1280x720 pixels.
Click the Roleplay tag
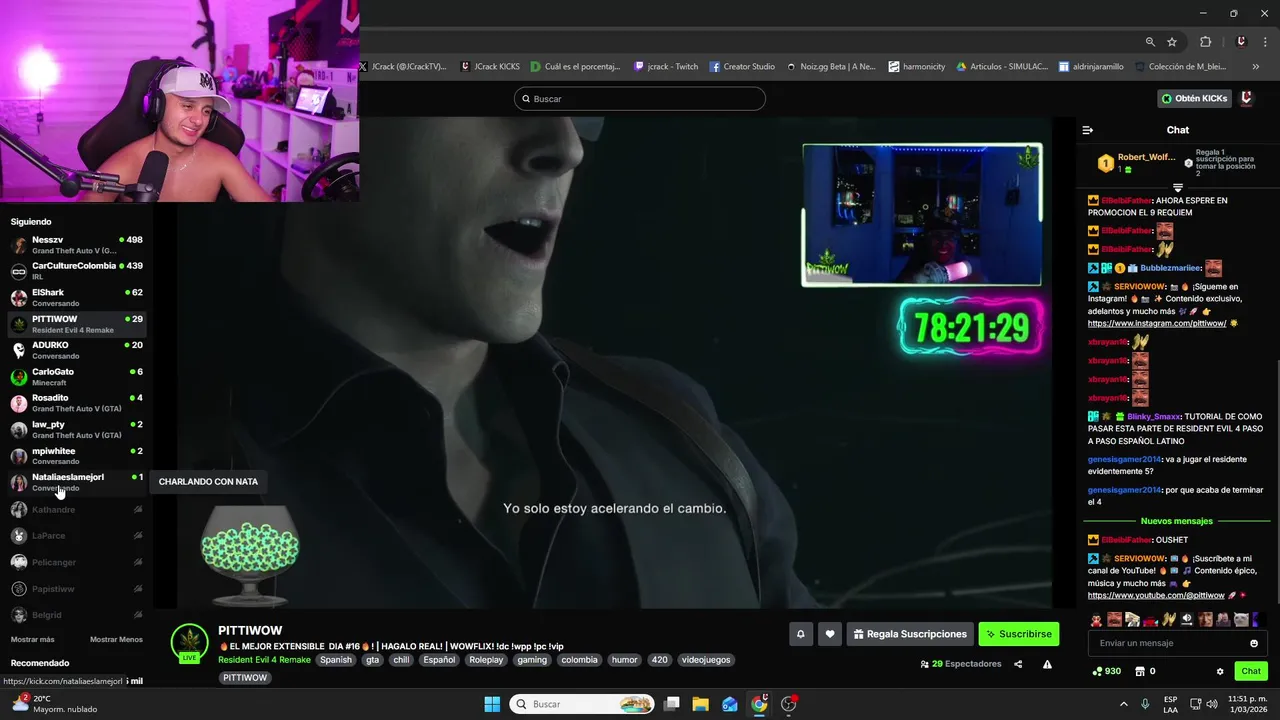(x=487, y=660)
